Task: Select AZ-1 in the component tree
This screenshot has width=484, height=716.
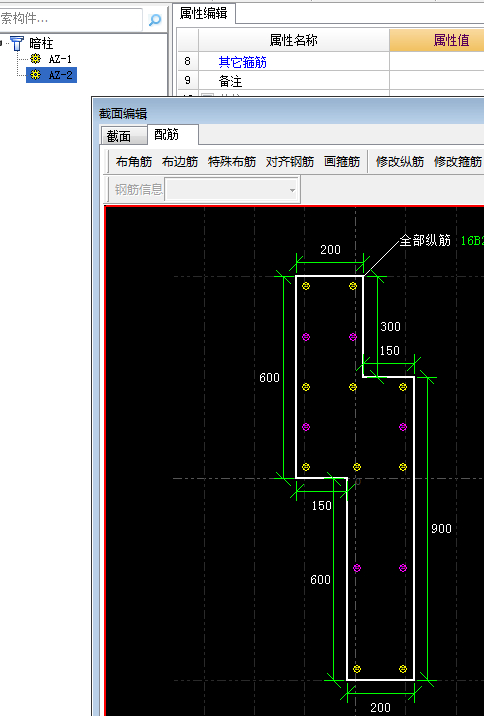Action: click(x=60, y=59)
